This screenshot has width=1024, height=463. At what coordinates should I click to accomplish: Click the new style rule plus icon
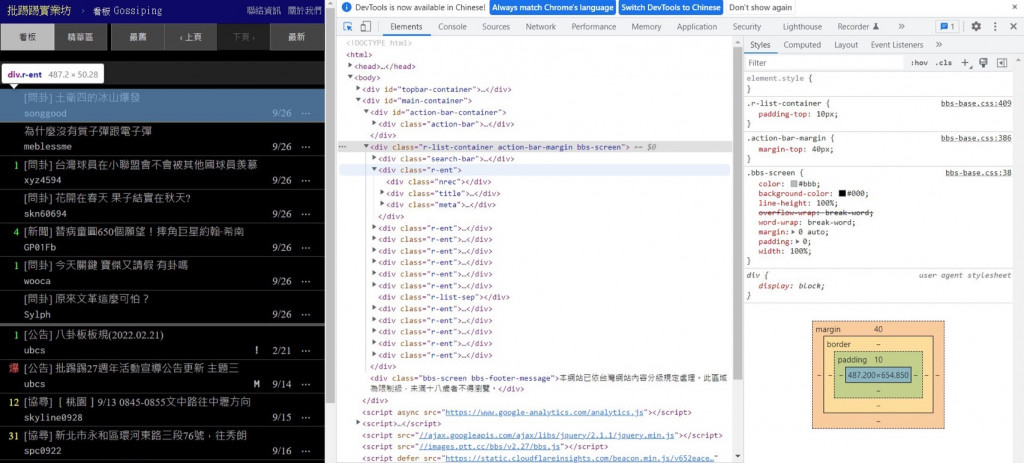[966, 63]
